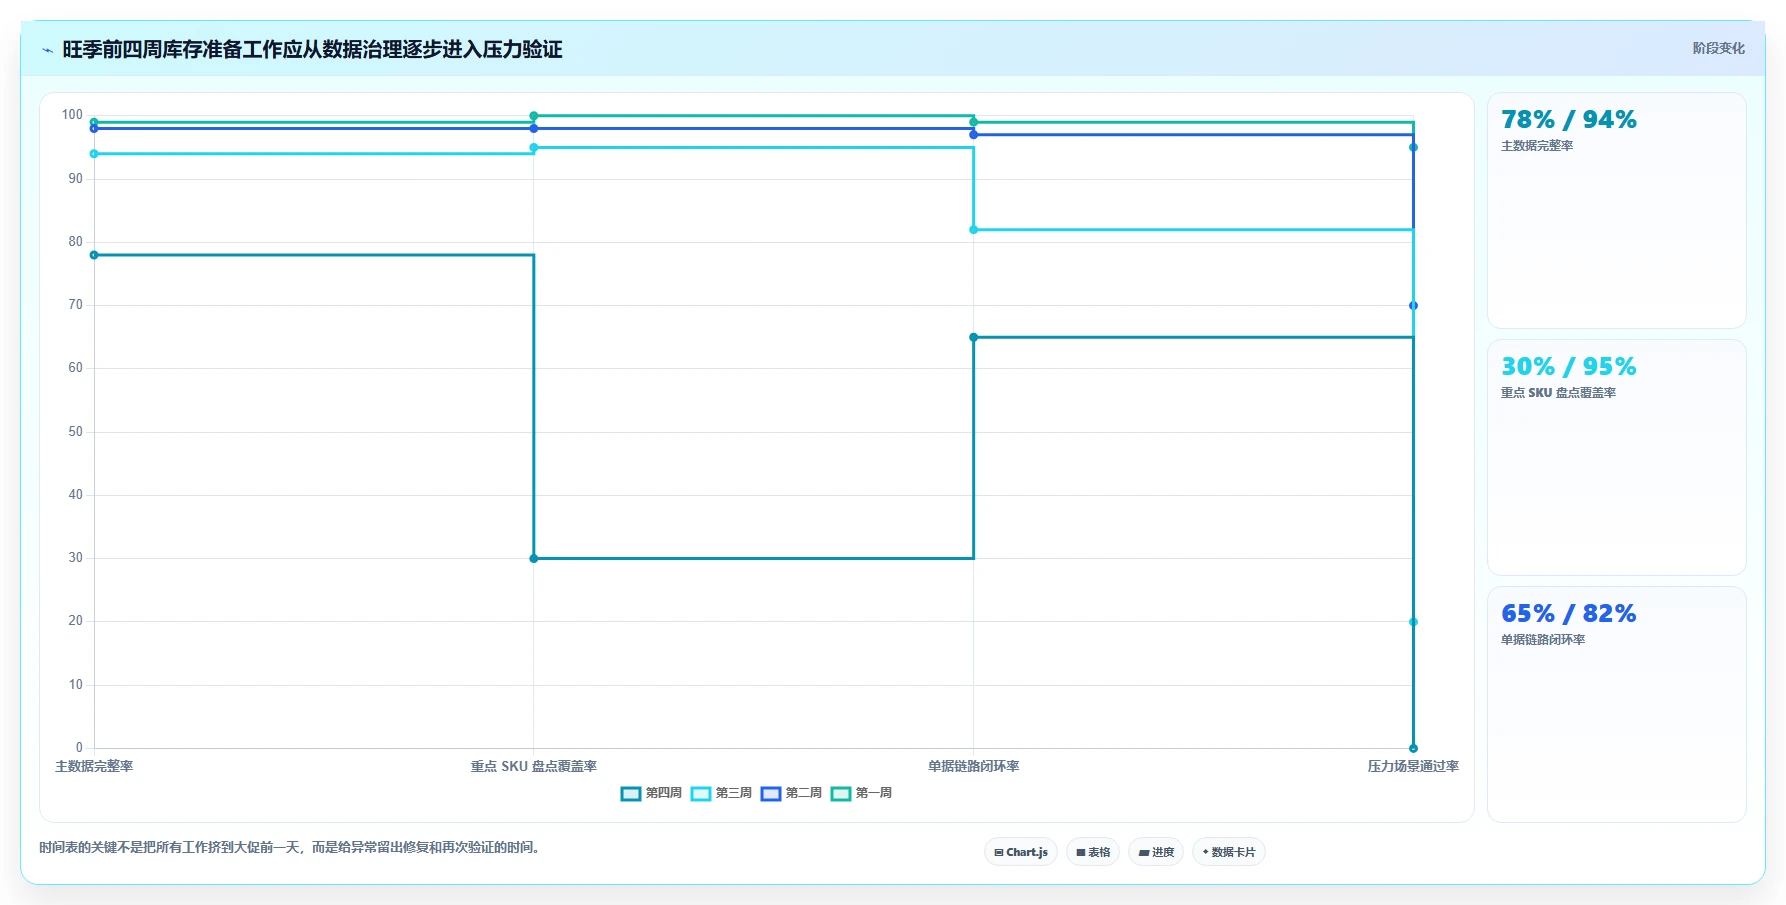The height and width of the screenshot is (905, 1786).
Task: Click 第三周 data point at value 82
Action: tap(973, 230)
